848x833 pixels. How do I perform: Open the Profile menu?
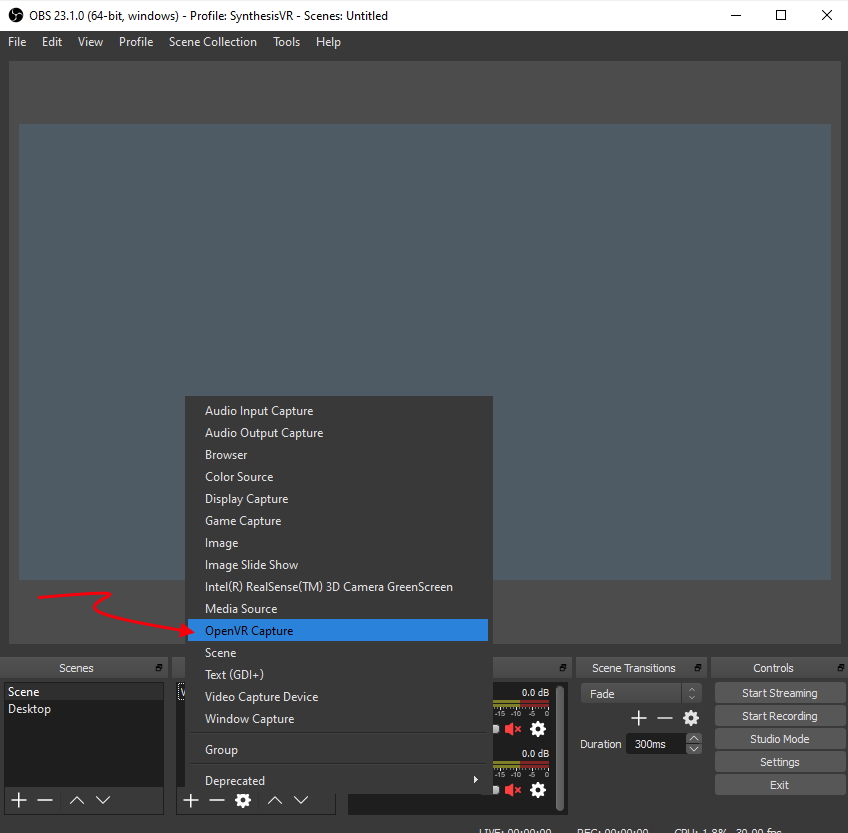coord(136,42)
